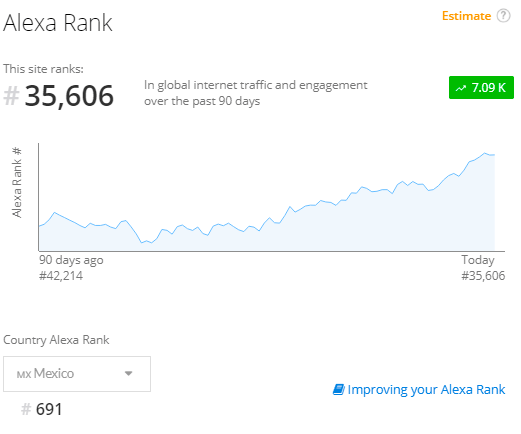
Task: Click the #42,214 starting rank value
Action: [61, 276]
